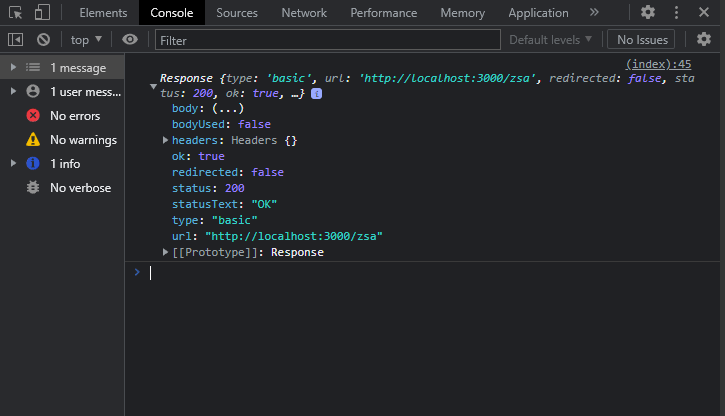Select the No verbose bug icon
Viewport: 725px width, 416px height.
click(x=33, y=187)
